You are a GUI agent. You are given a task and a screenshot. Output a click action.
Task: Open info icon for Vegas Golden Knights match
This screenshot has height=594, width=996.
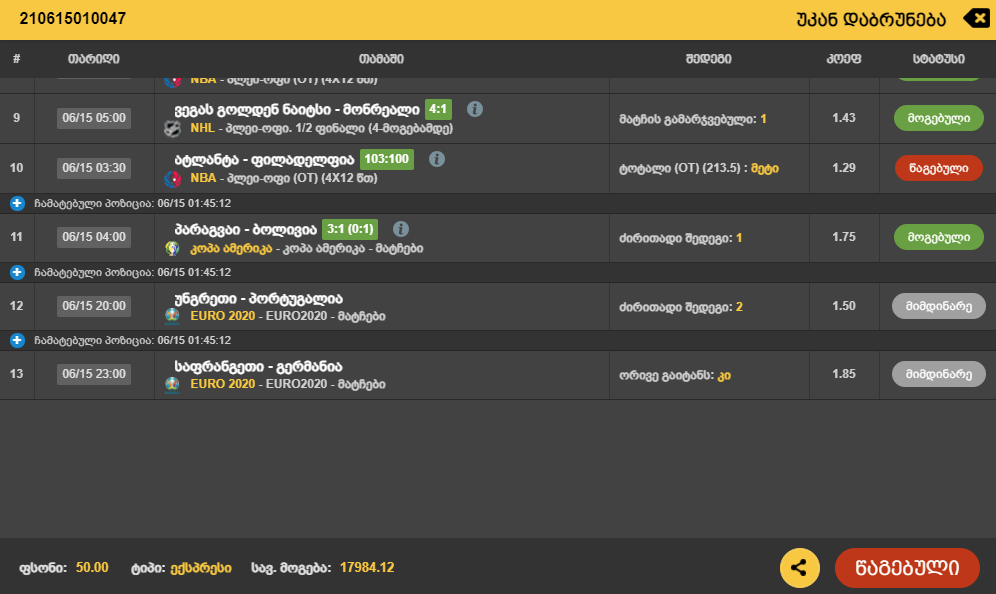click(474, 109)
